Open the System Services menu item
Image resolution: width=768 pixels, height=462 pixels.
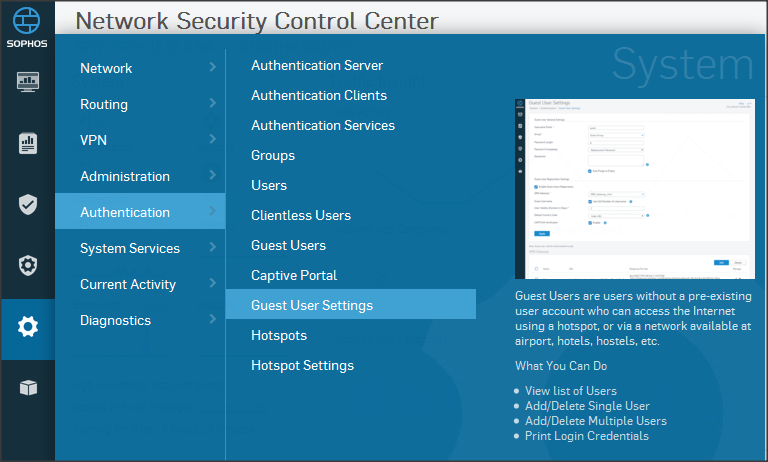coord(130,248)
